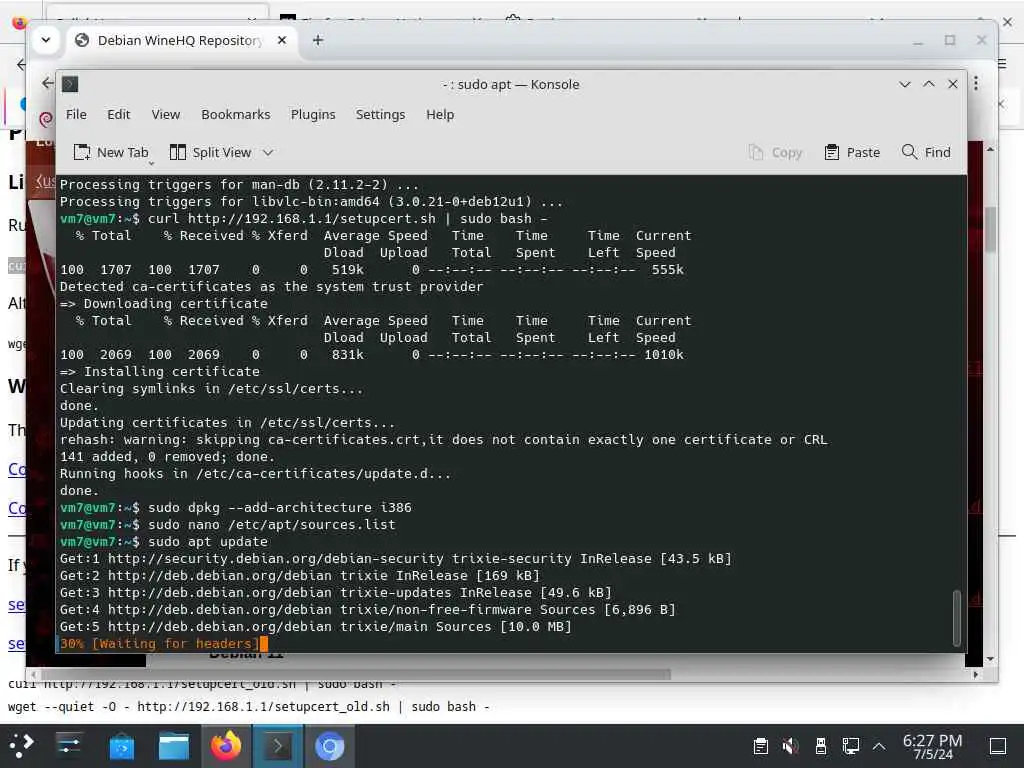
Task: Open the browser vertical dots menu
Action: click(976, 84)
